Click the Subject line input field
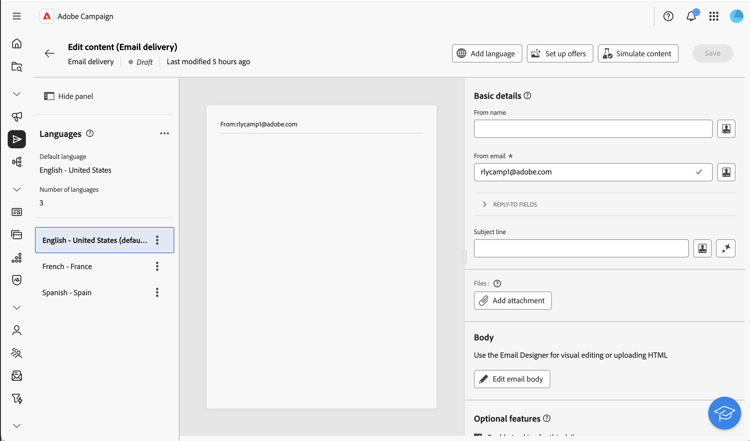750x441 pixels. 581,248
